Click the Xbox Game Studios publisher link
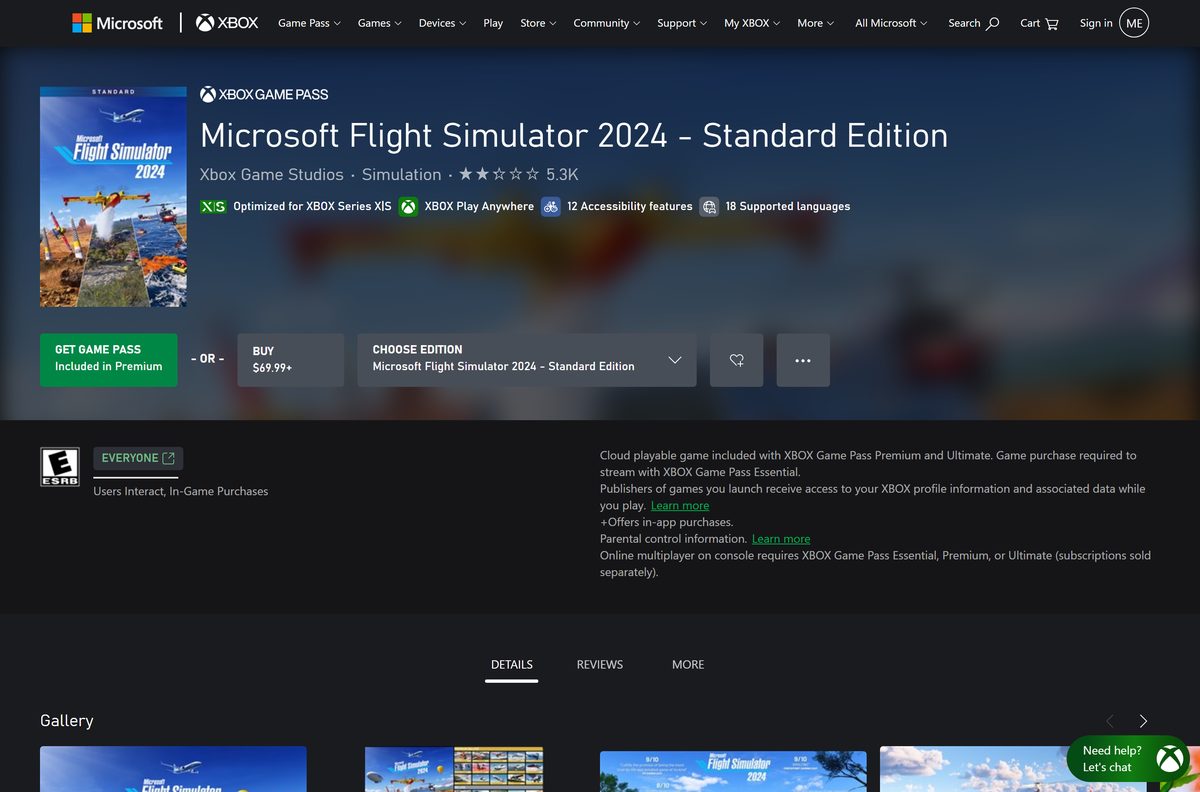This screenshot has height=792, width=1200. (272, 174)
